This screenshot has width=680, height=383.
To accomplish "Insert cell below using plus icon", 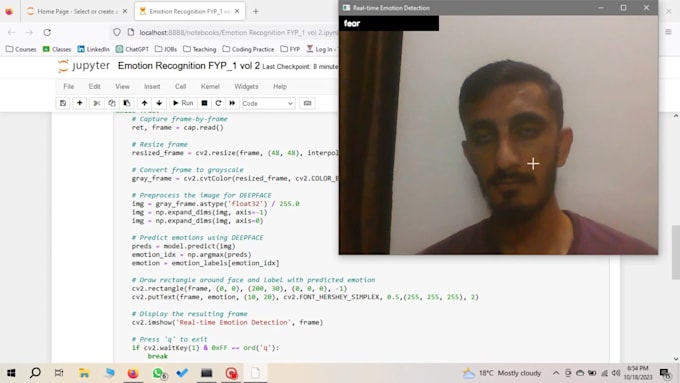I will pos(79,103).
